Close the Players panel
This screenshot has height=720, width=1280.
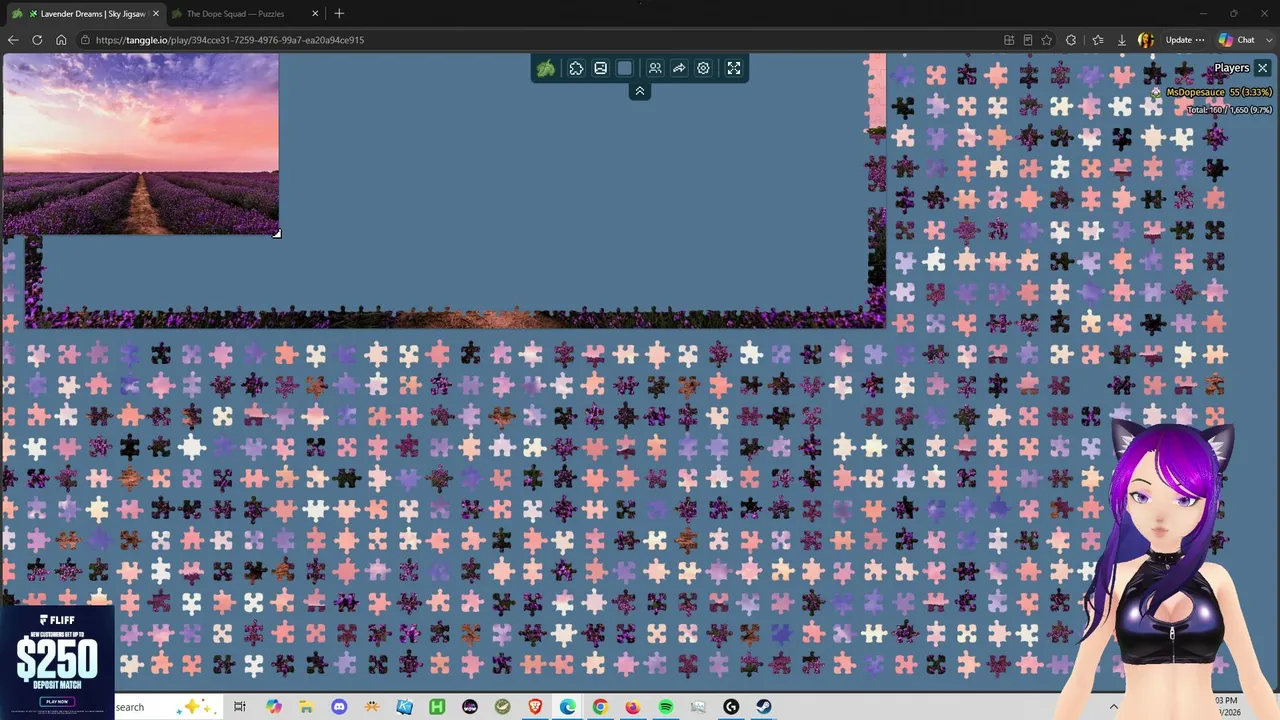[x=1262, y=68]
